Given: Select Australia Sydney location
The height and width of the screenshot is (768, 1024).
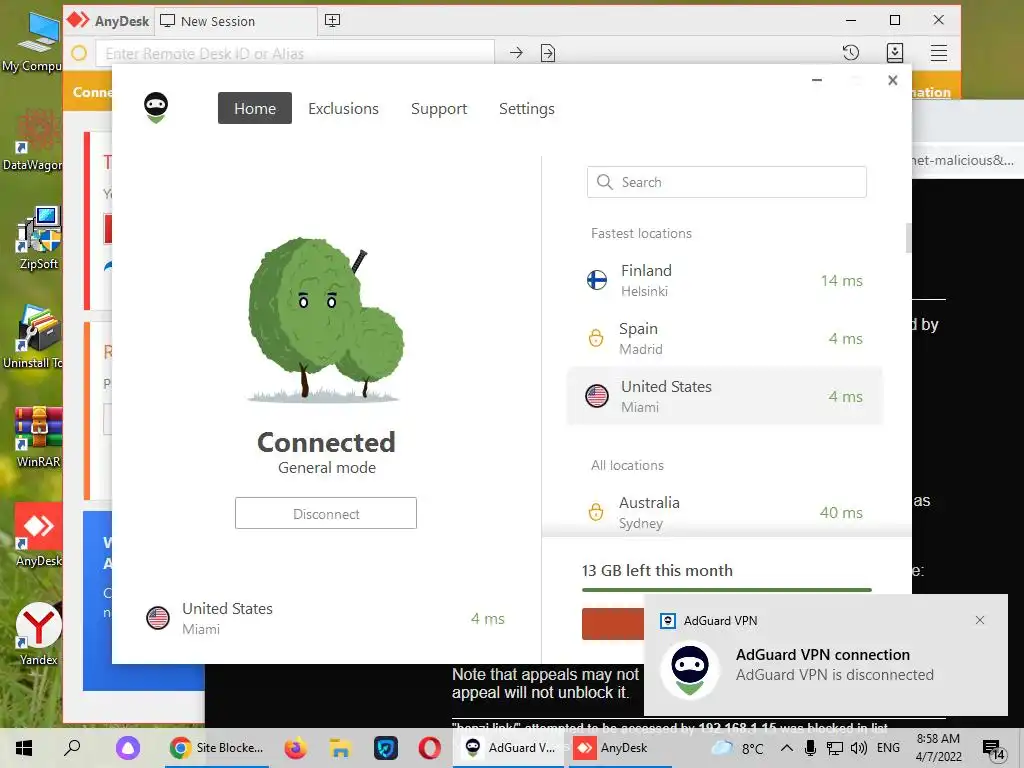Looking at the screenshot, I should (x=725, y=513).
